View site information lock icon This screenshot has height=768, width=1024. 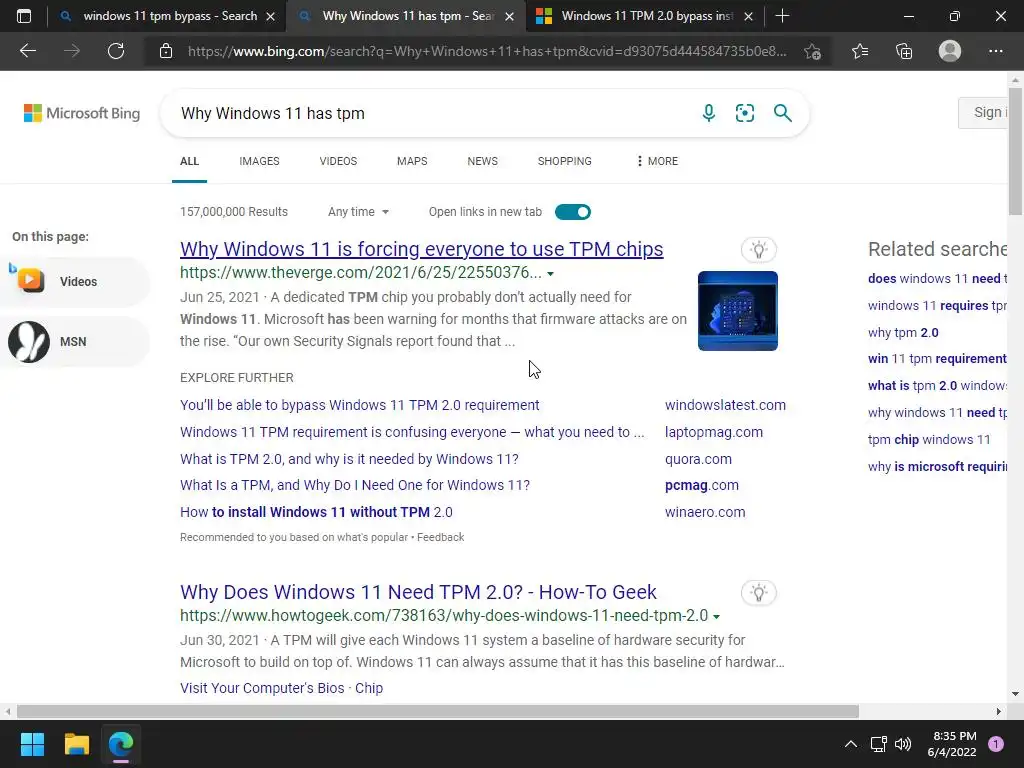[x=166, y=51]
